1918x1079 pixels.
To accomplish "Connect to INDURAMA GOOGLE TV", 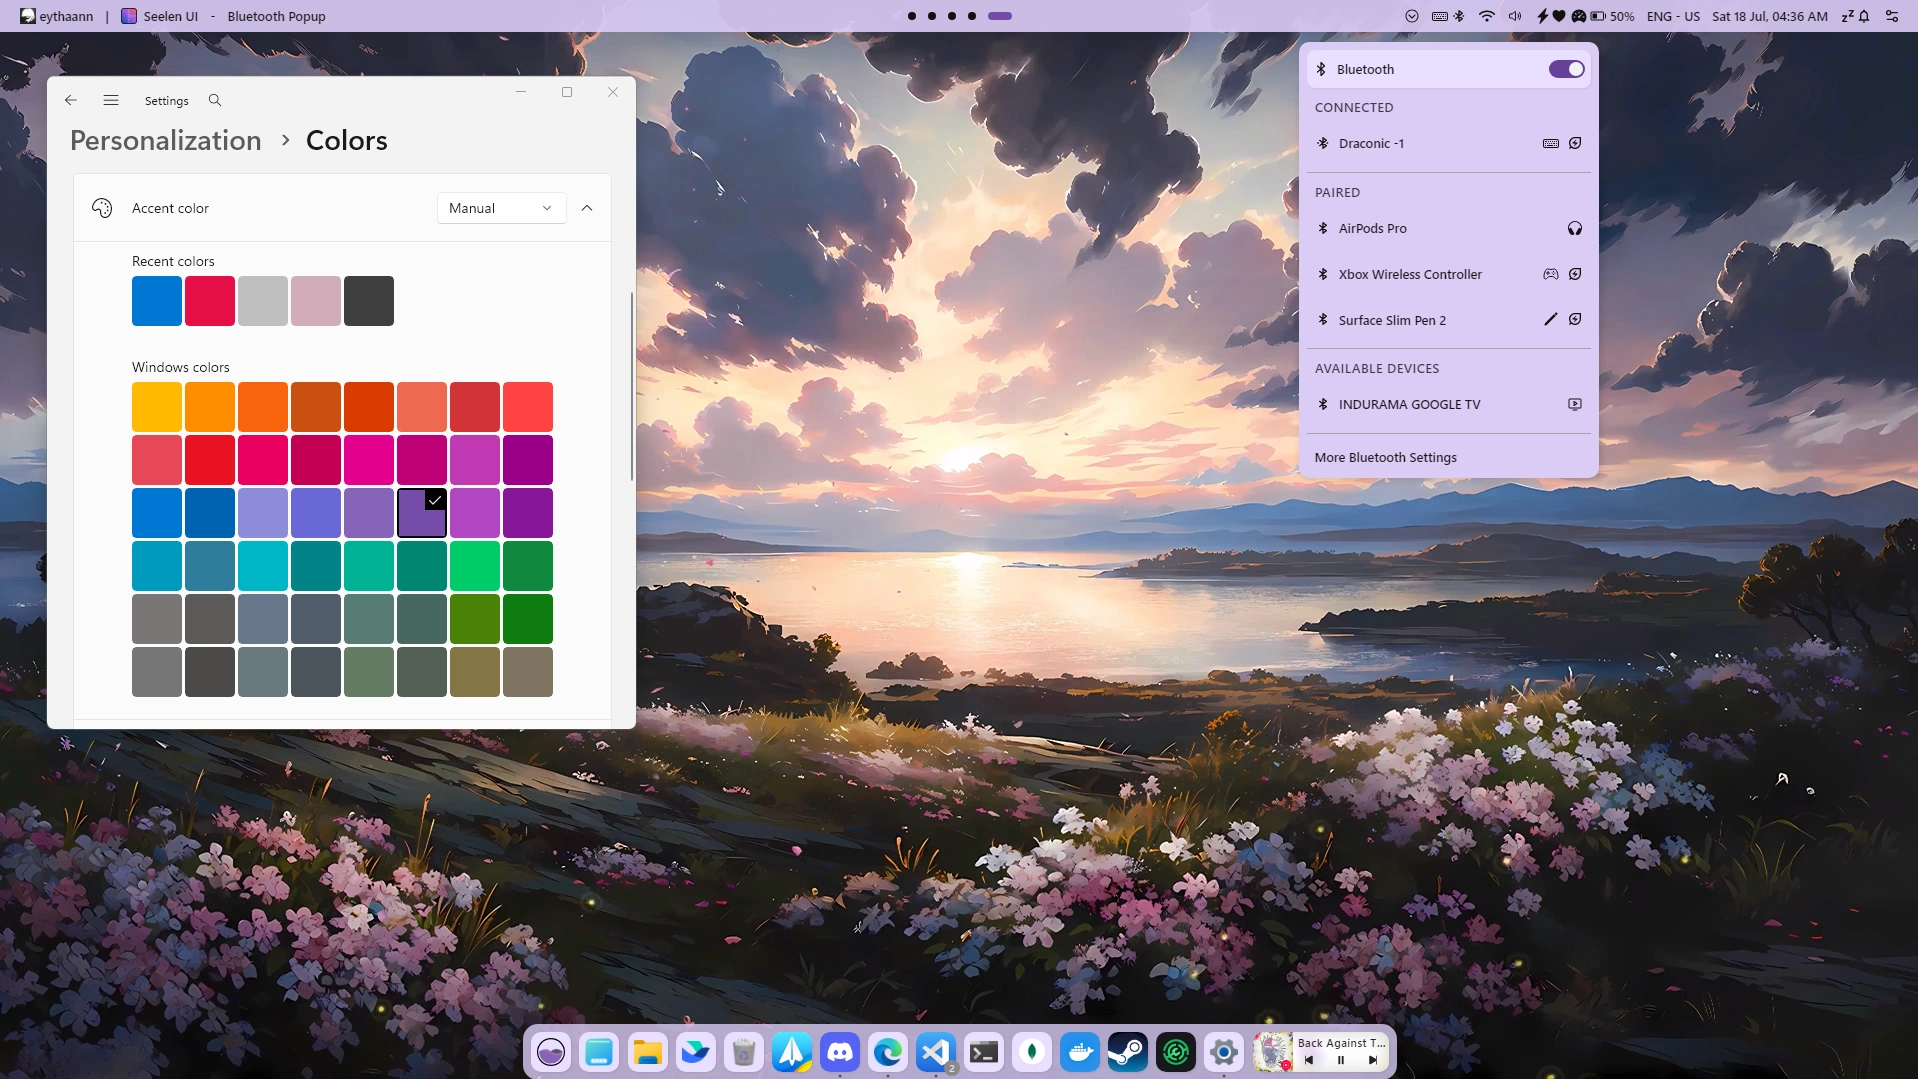I will pos(1448,404).
